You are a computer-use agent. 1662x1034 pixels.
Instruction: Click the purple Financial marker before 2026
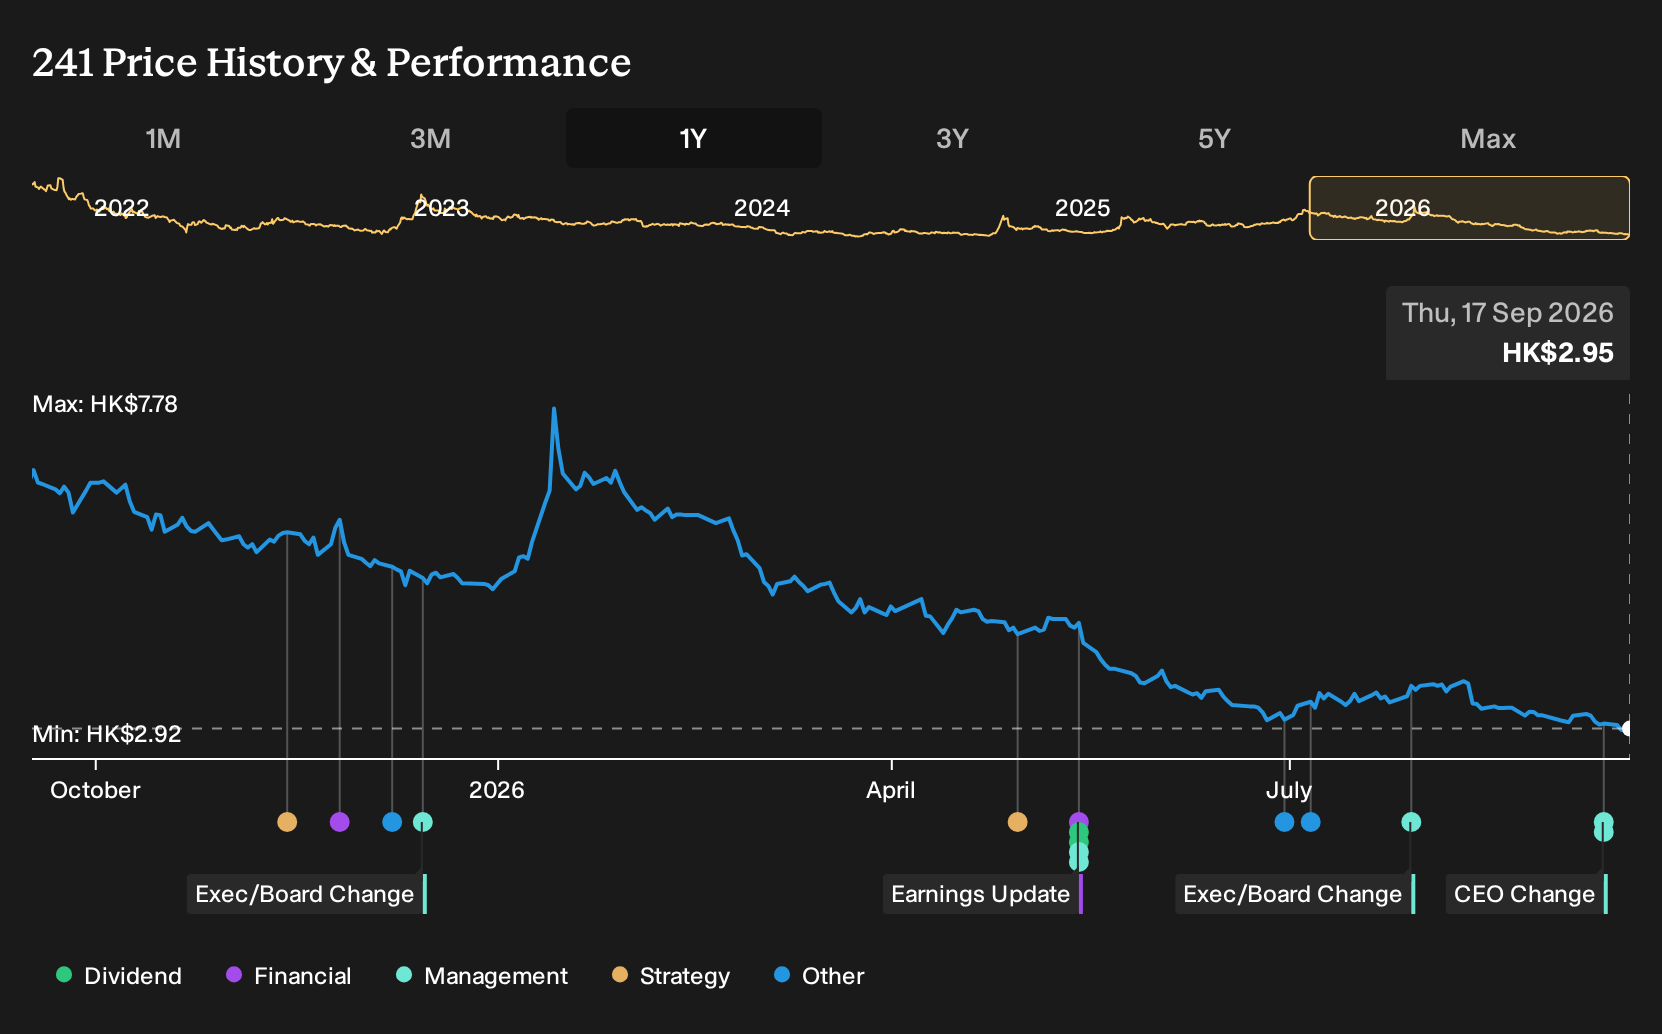tap(339, 822)
